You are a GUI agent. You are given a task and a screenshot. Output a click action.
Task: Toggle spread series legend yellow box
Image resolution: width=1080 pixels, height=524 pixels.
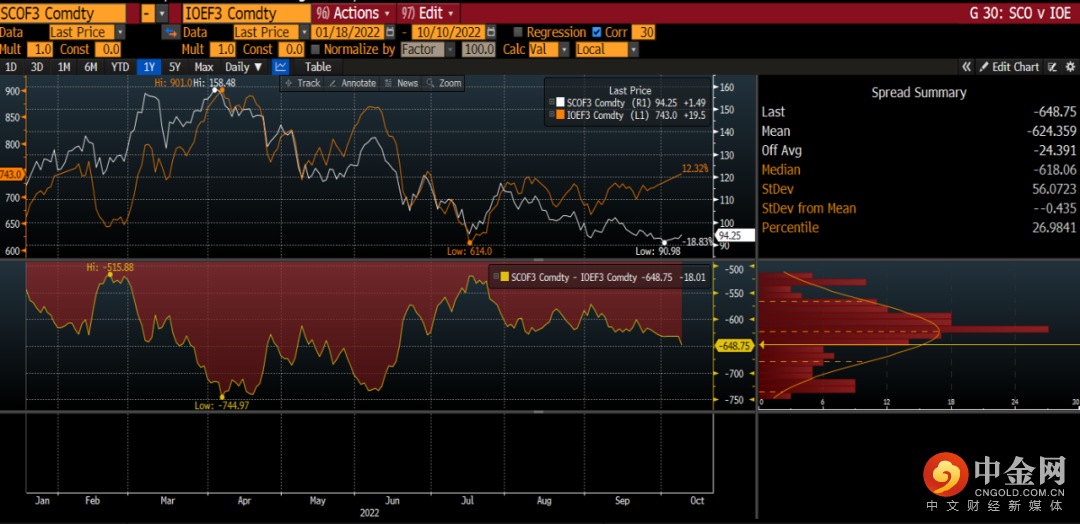click(x=504, y=277)
